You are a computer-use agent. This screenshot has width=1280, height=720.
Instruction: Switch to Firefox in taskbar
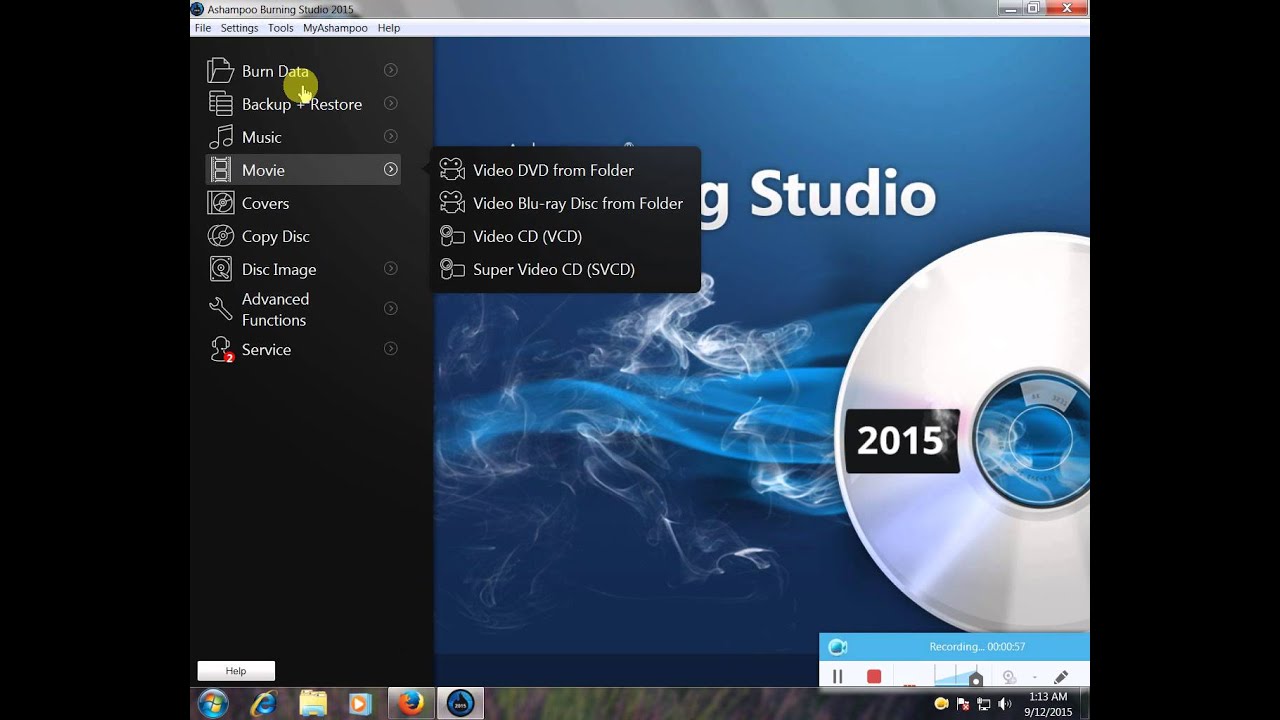[x=411, y=704]
